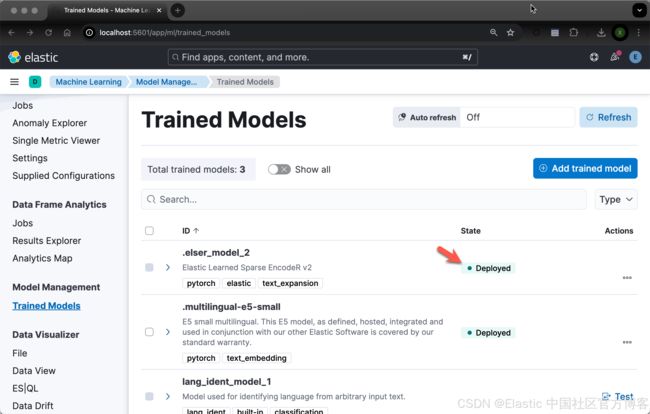
Task: Click the Refresh button
Action: coord(608,117)
